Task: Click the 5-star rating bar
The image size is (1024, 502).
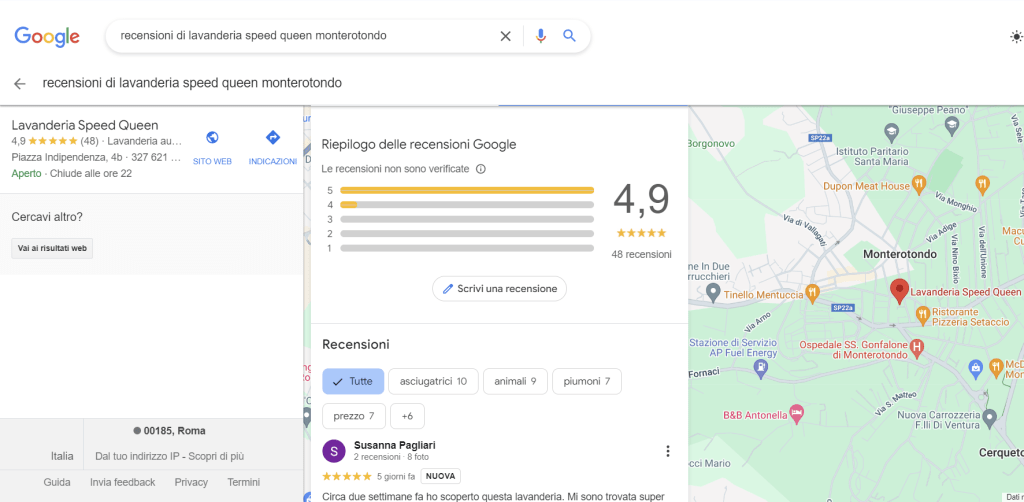Action: pos(467,189)
